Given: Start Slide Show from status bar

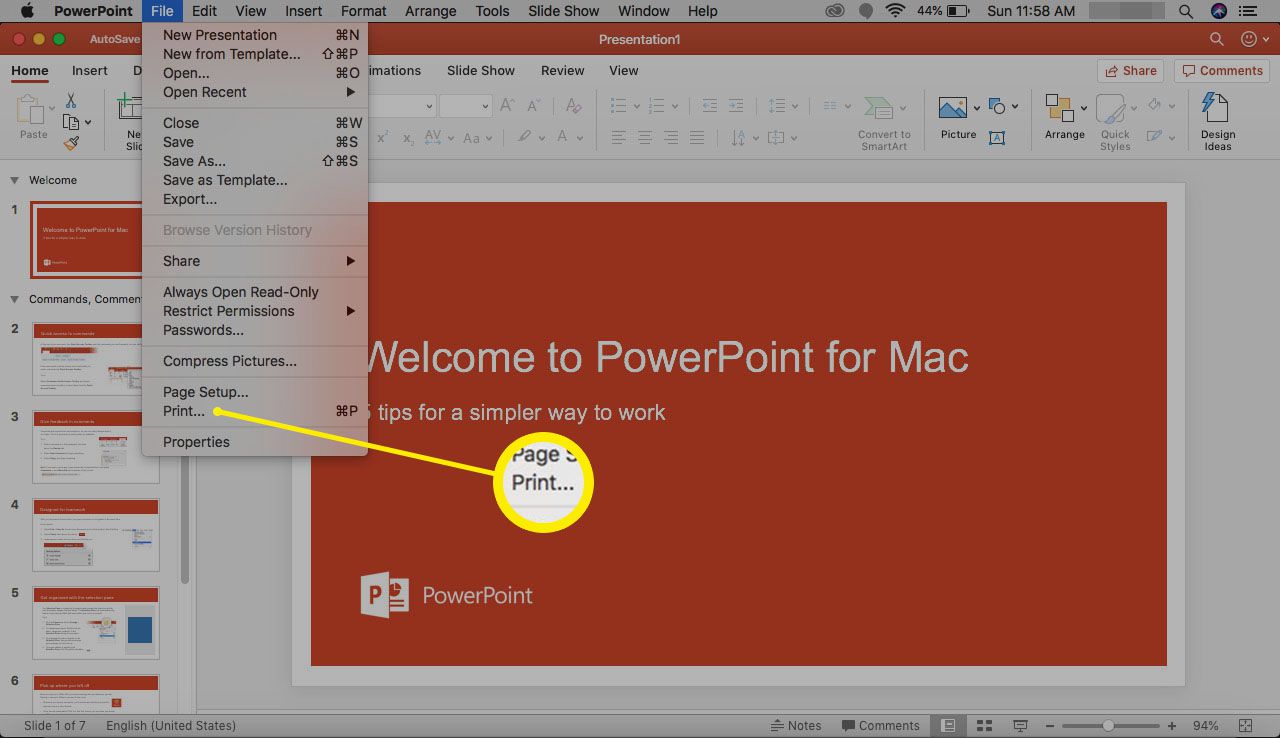Looking at the screenshot, I should click(x=1021, y=725).
